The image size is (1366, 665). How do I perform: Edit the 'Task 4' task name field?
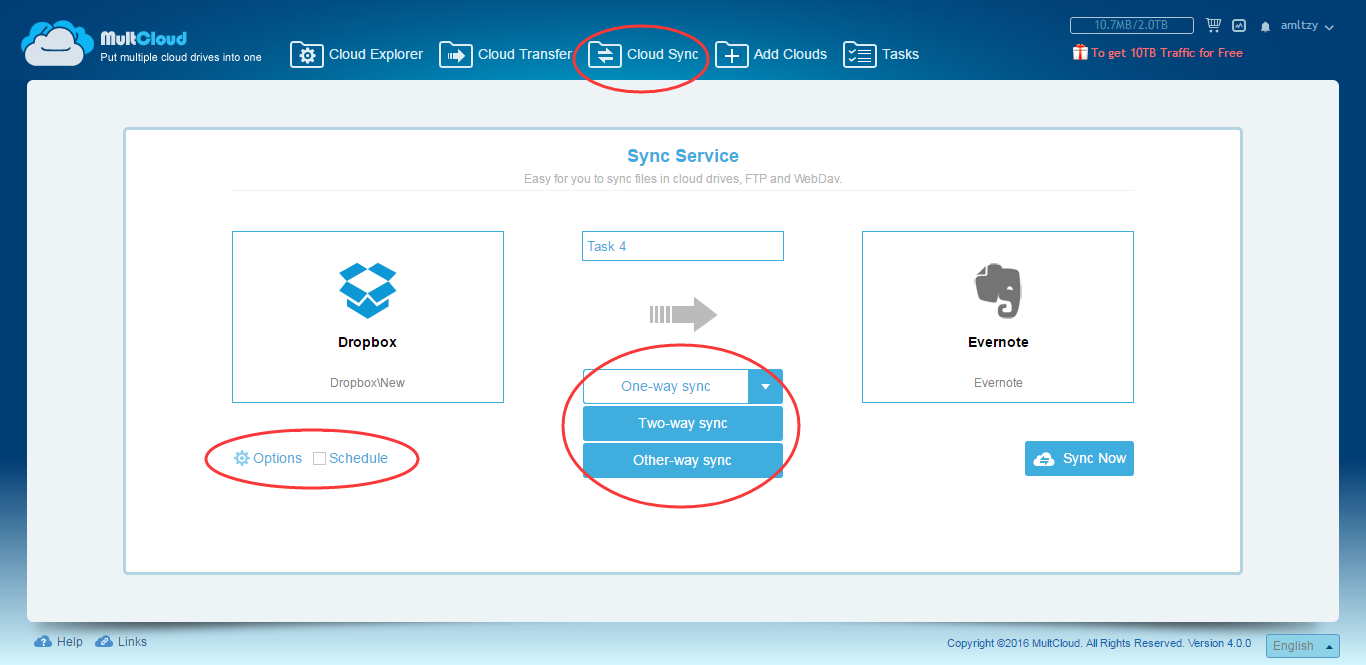click(x=683, y=246)
